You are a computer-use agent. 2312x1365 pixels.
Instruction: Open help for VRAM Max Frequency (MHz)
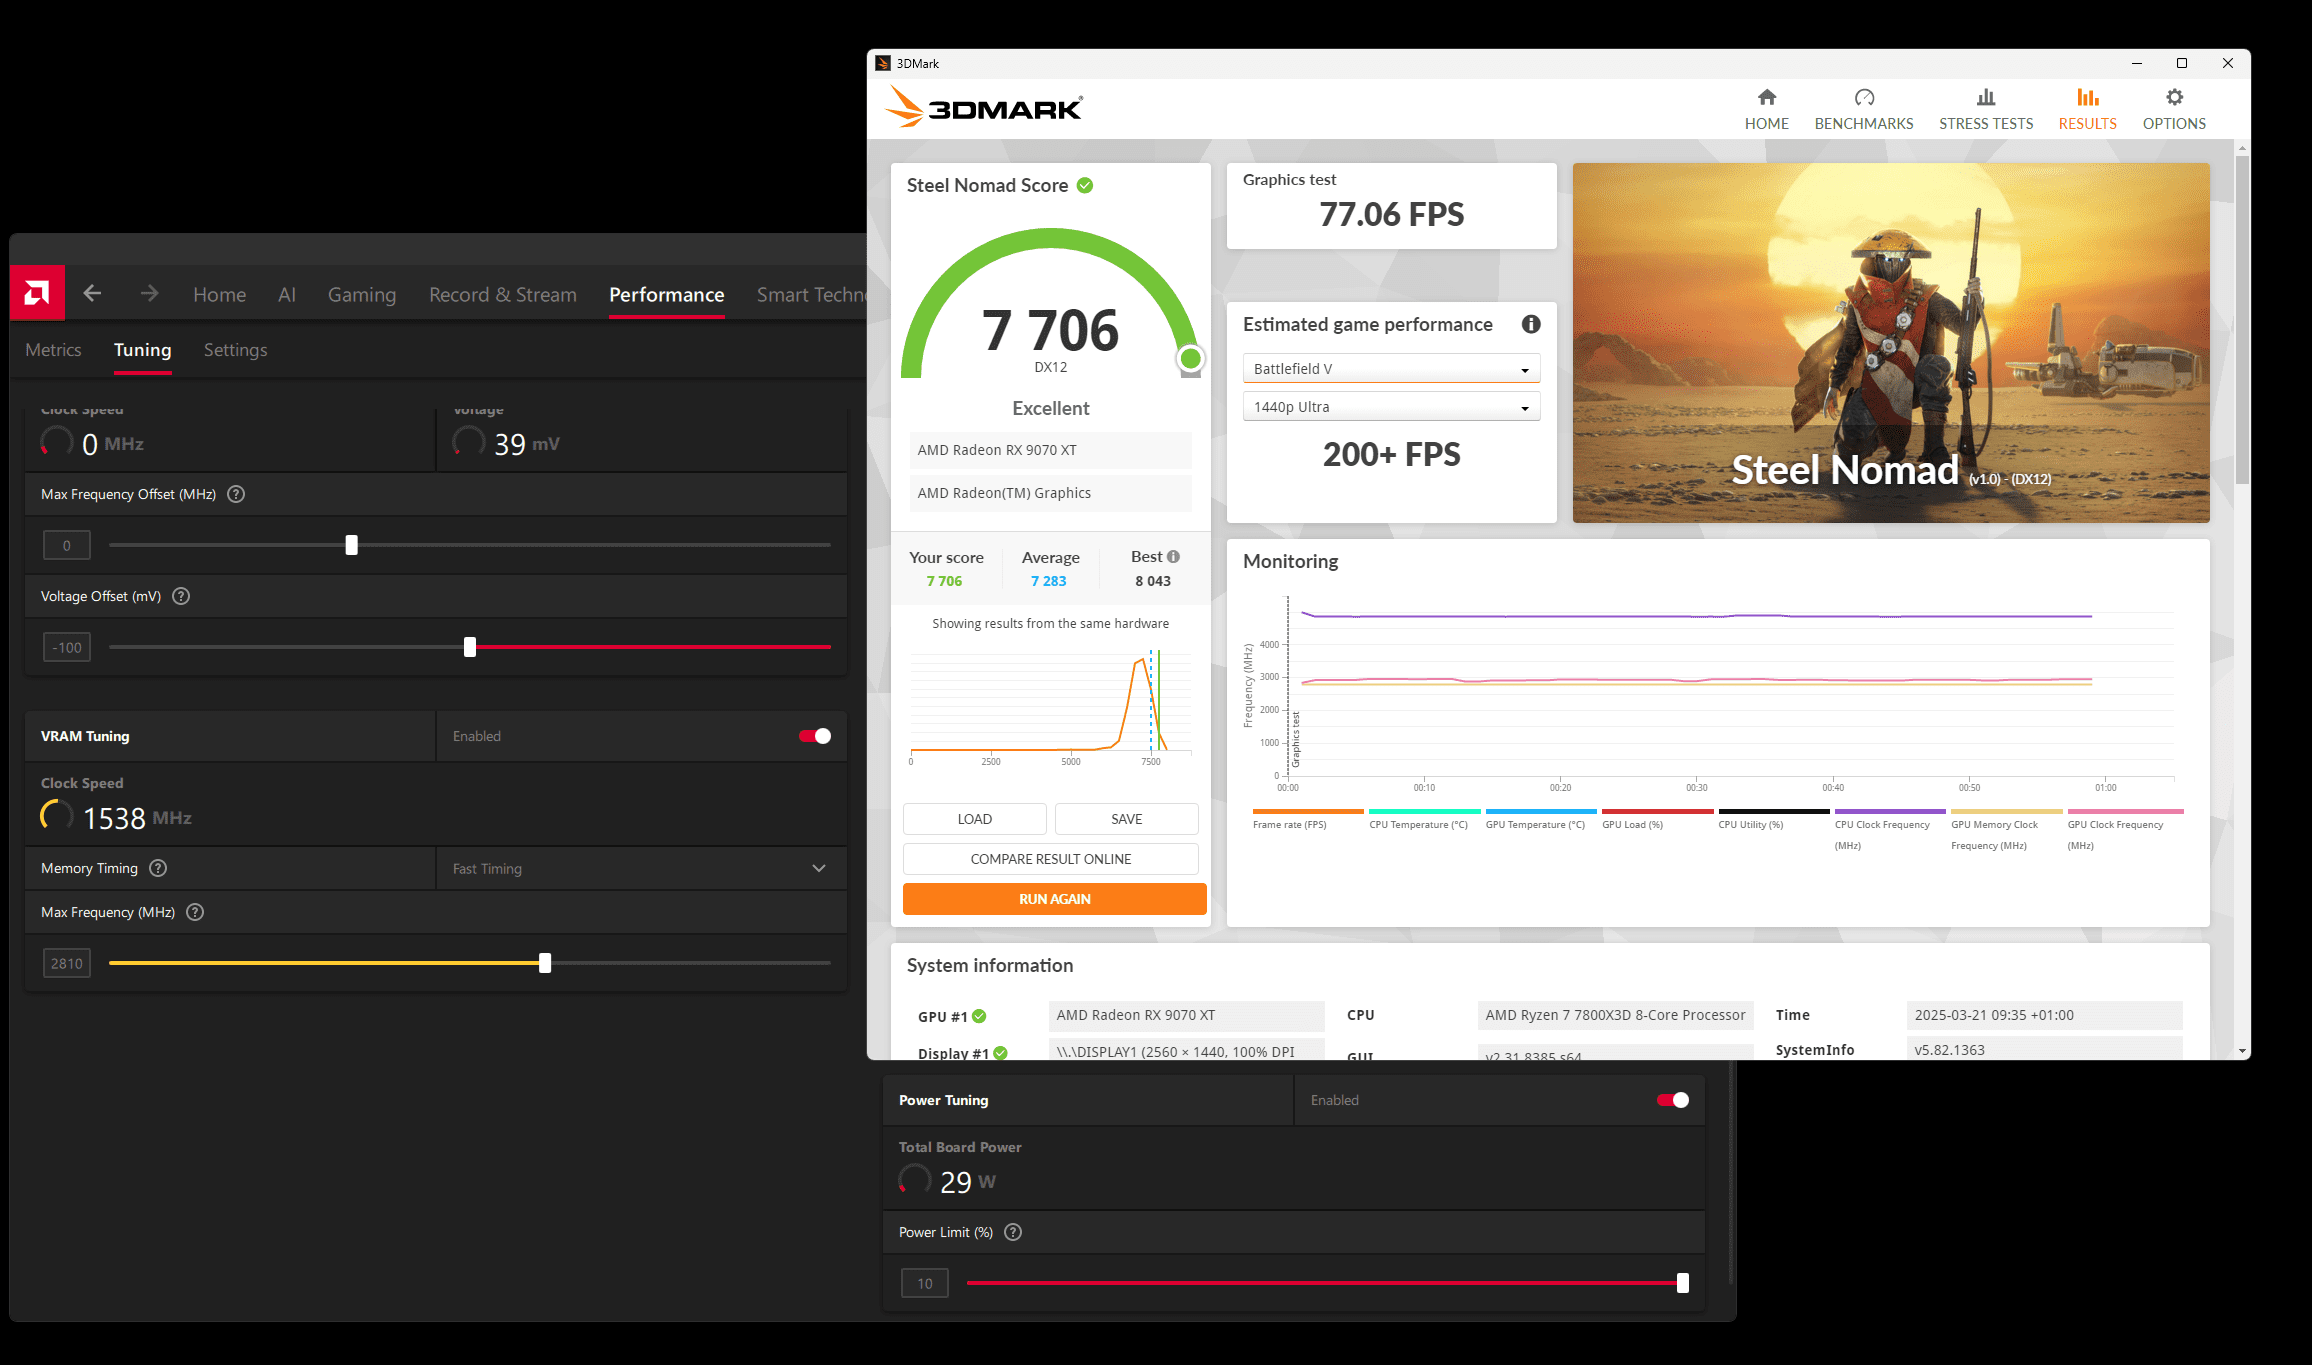(x=195, y=912)
